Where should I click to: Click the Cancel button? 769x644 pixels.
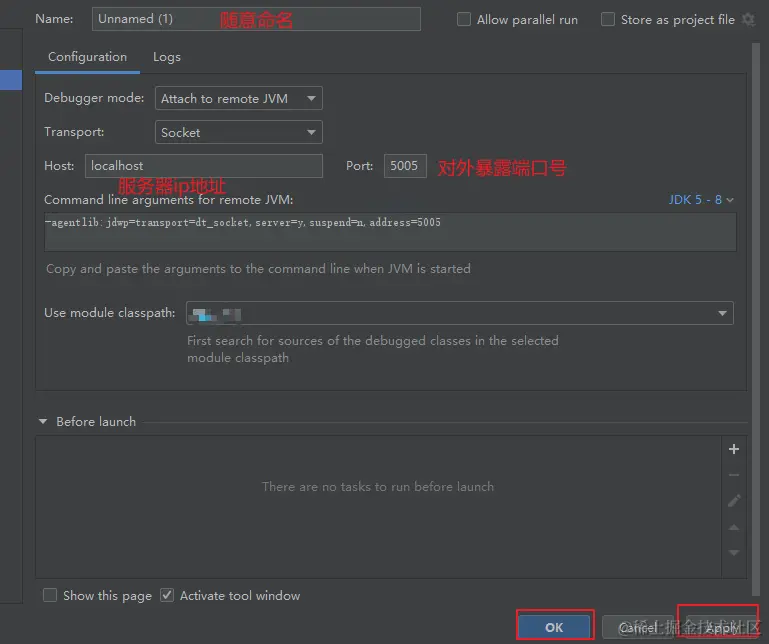tap(637, 627)
